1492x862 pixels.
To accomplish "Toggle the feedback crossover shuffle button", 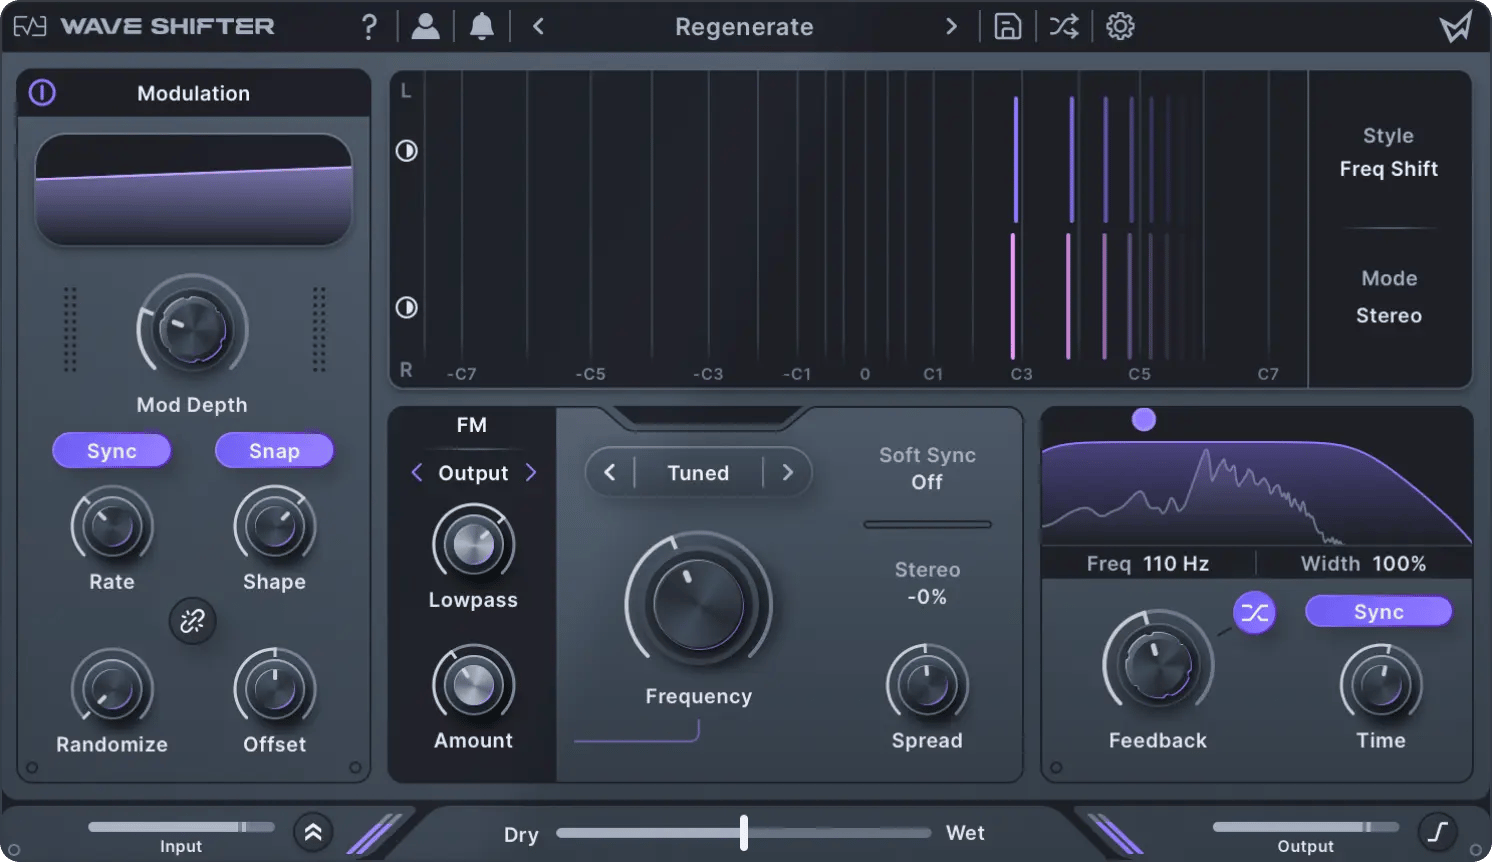I will (1254, 613).
